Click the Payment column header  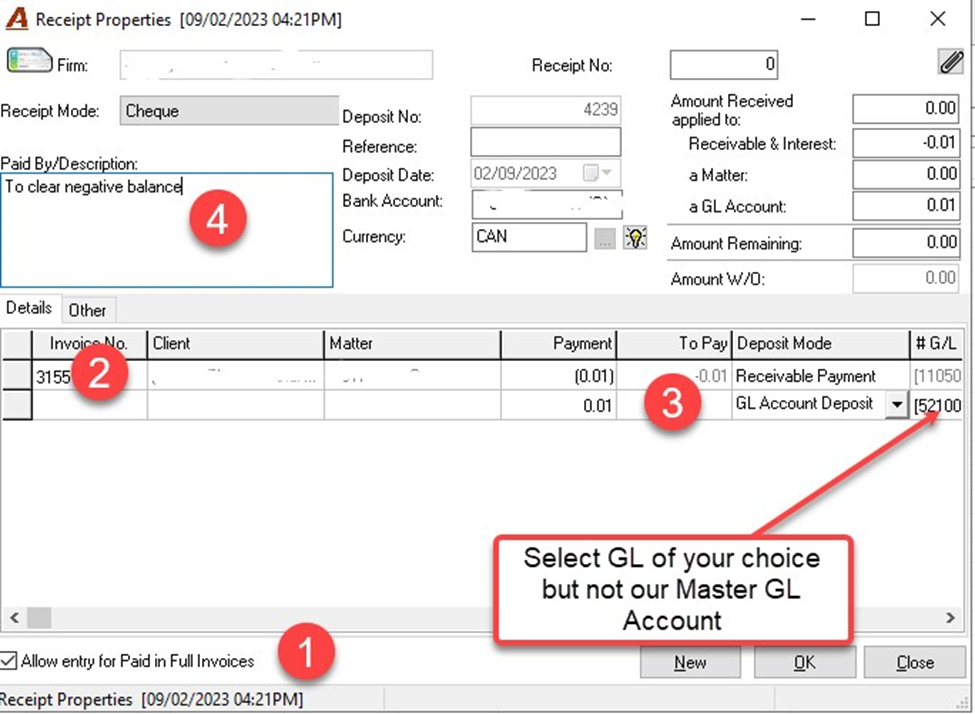tap(558, 344)
